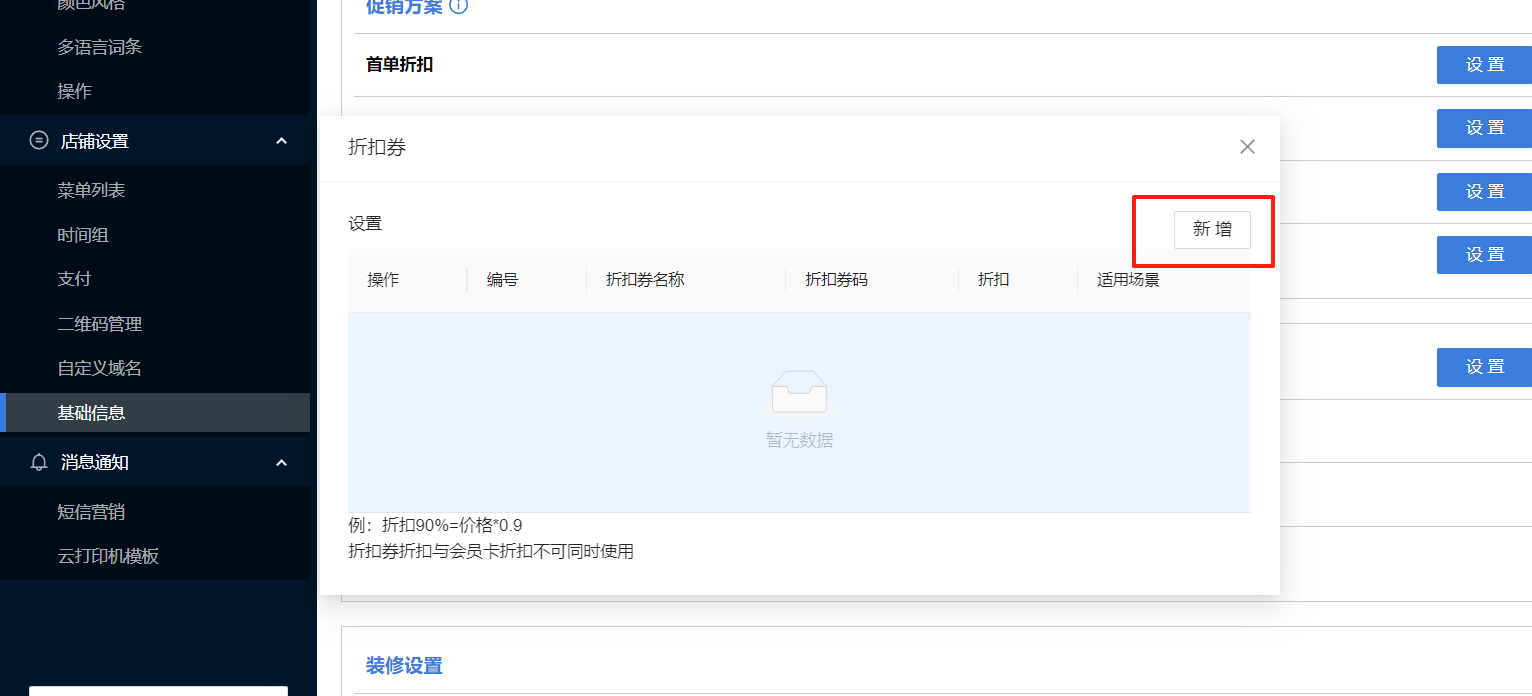This screenshot has width=1532, height=696.
Task: Collapse the 店铺设置 sidebar section
Action: point(281,141)
